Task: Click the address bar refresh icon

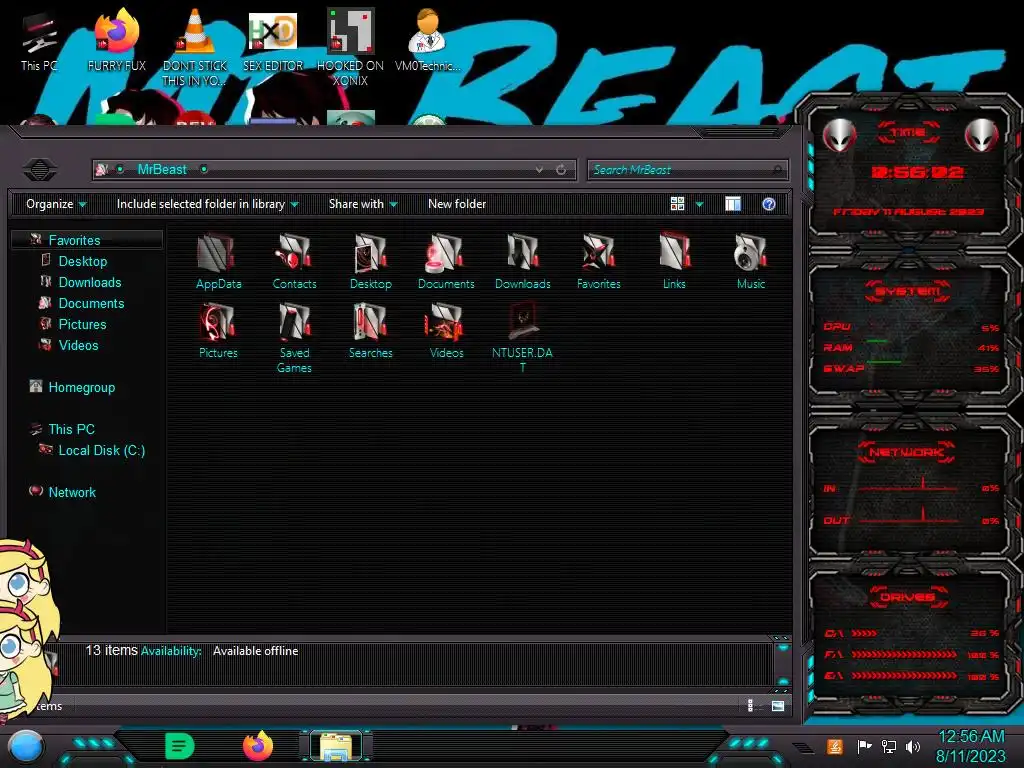Action: tap(561, 170)
